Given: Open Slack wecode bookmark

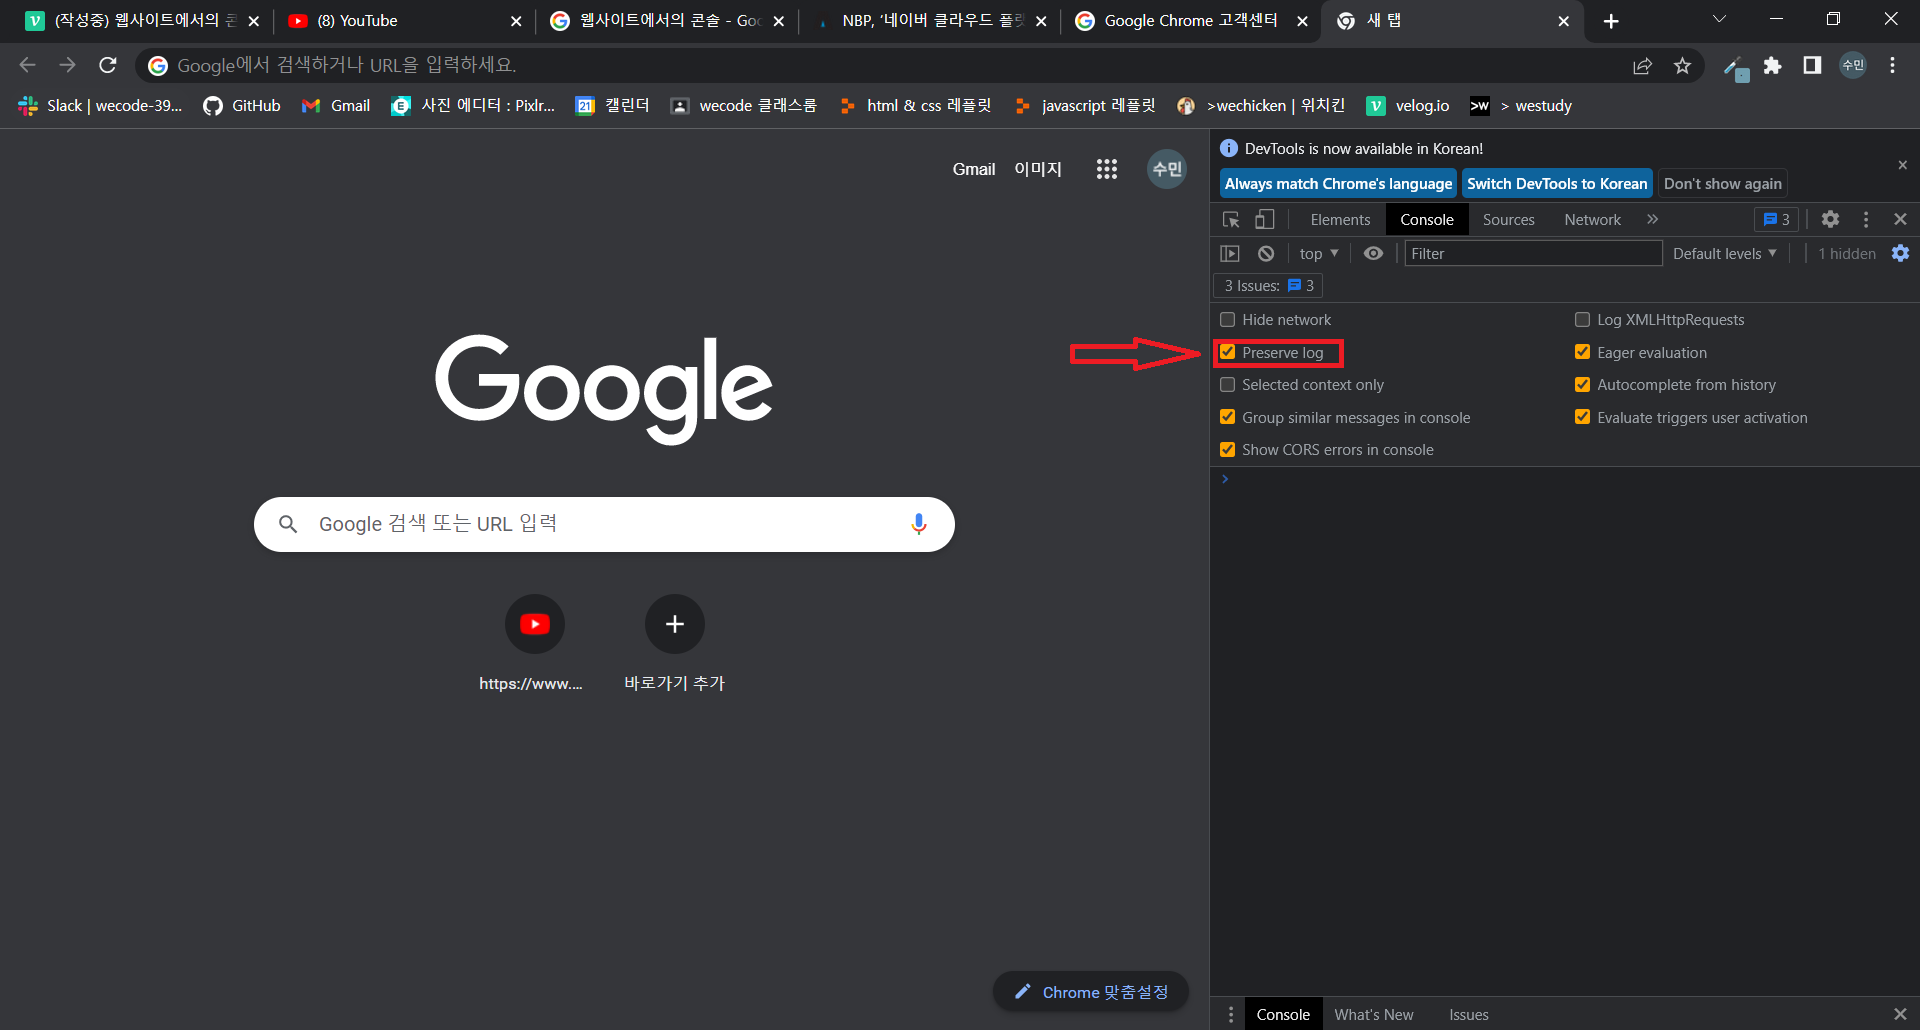Looking at the screenshot, I should coord(100,106).
